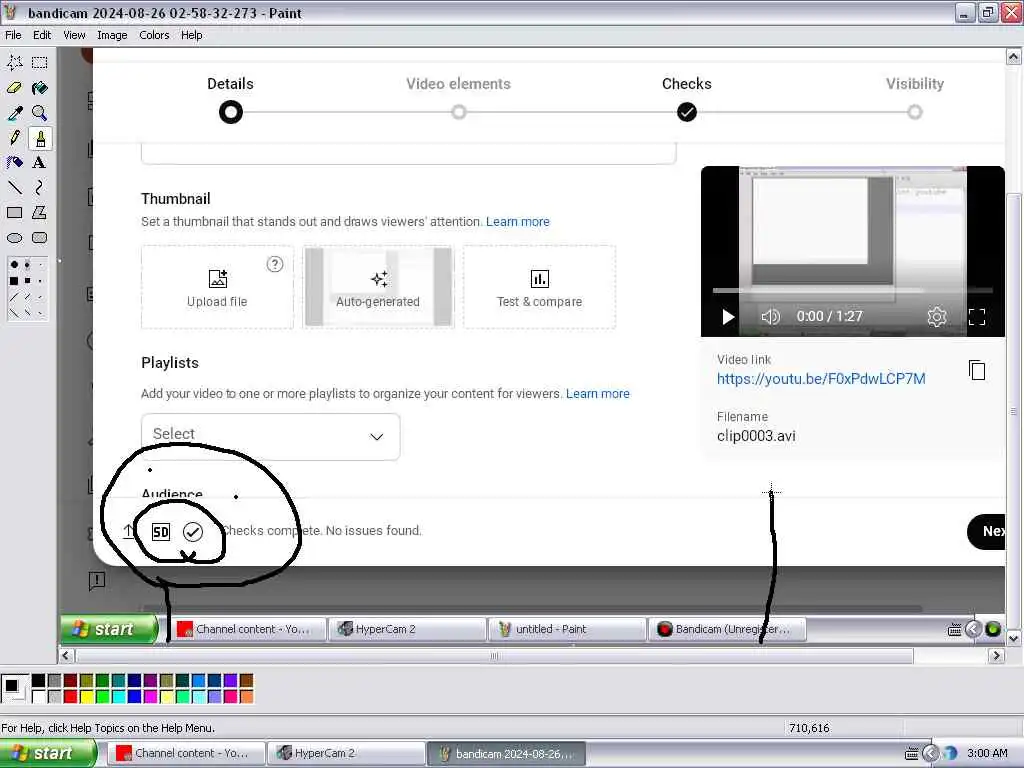Open the Help menu
Viewport: 1024px width, 768px height.
click(x=191, y=35)
